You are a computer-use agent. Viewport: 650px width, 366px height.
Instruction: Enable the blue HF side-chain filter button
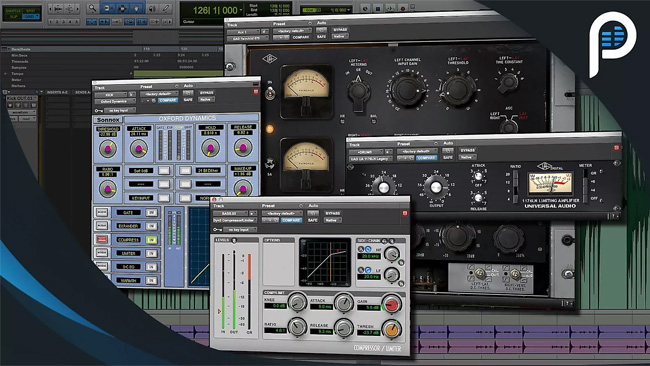[368, 249]
